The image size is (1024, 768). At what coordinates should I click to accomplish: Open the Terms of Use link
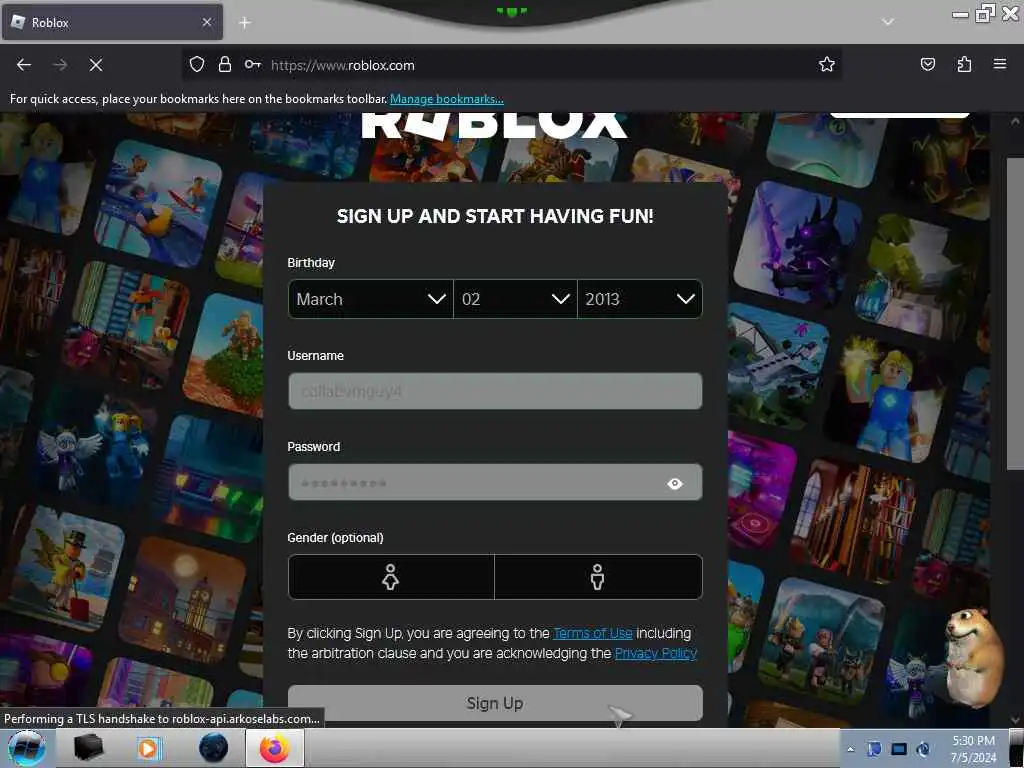[592, 633]
